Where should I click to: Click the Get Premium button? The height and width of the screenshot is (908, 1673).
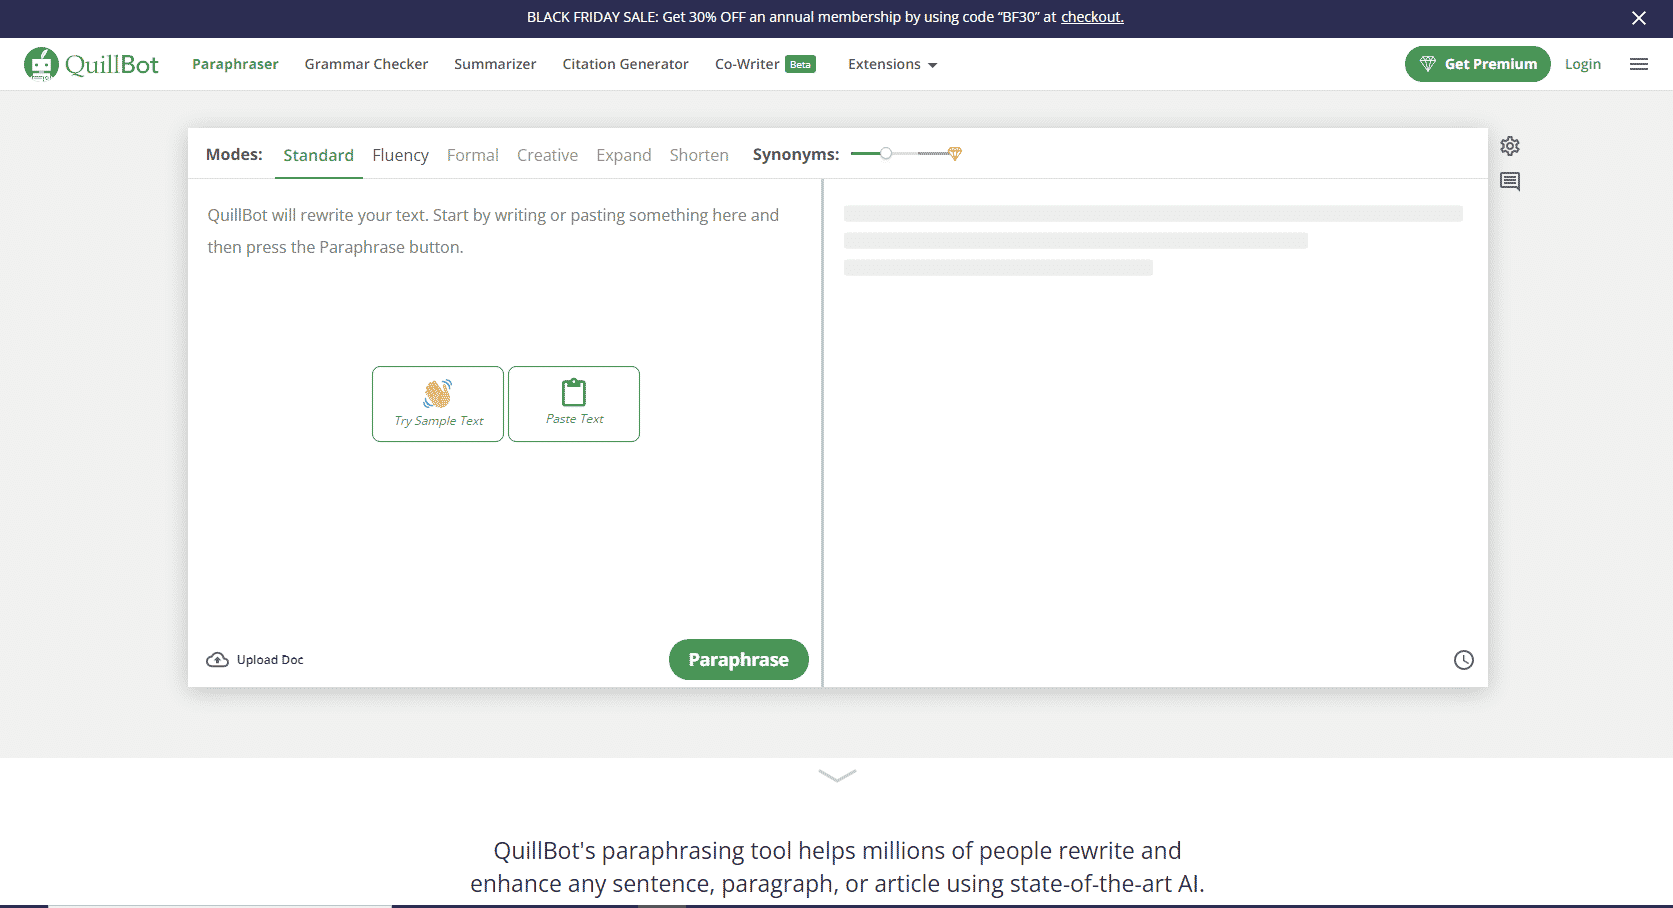[x=1478, y=64]
